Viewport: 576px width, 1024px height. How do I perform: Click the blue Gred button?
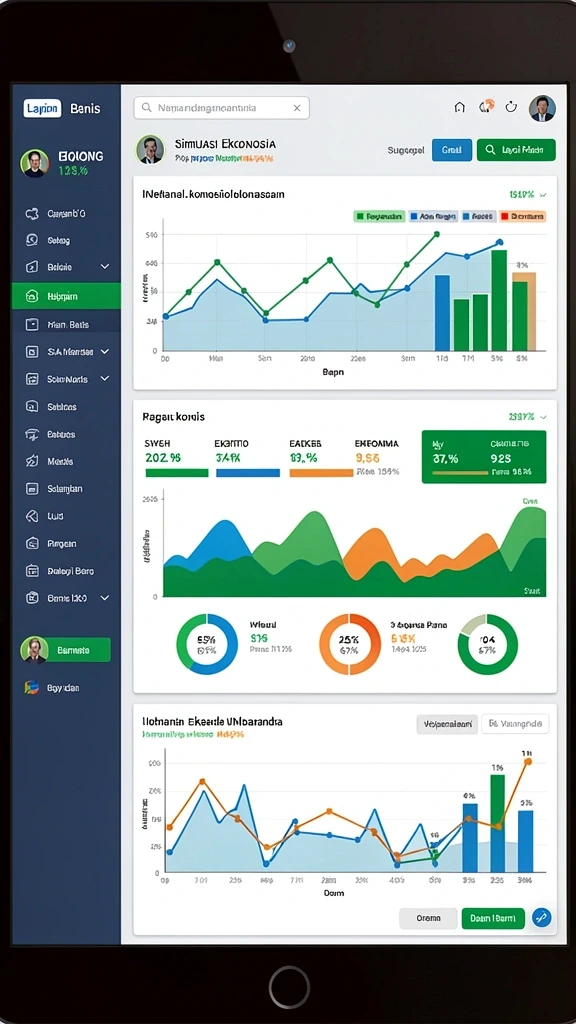[452, 150]
